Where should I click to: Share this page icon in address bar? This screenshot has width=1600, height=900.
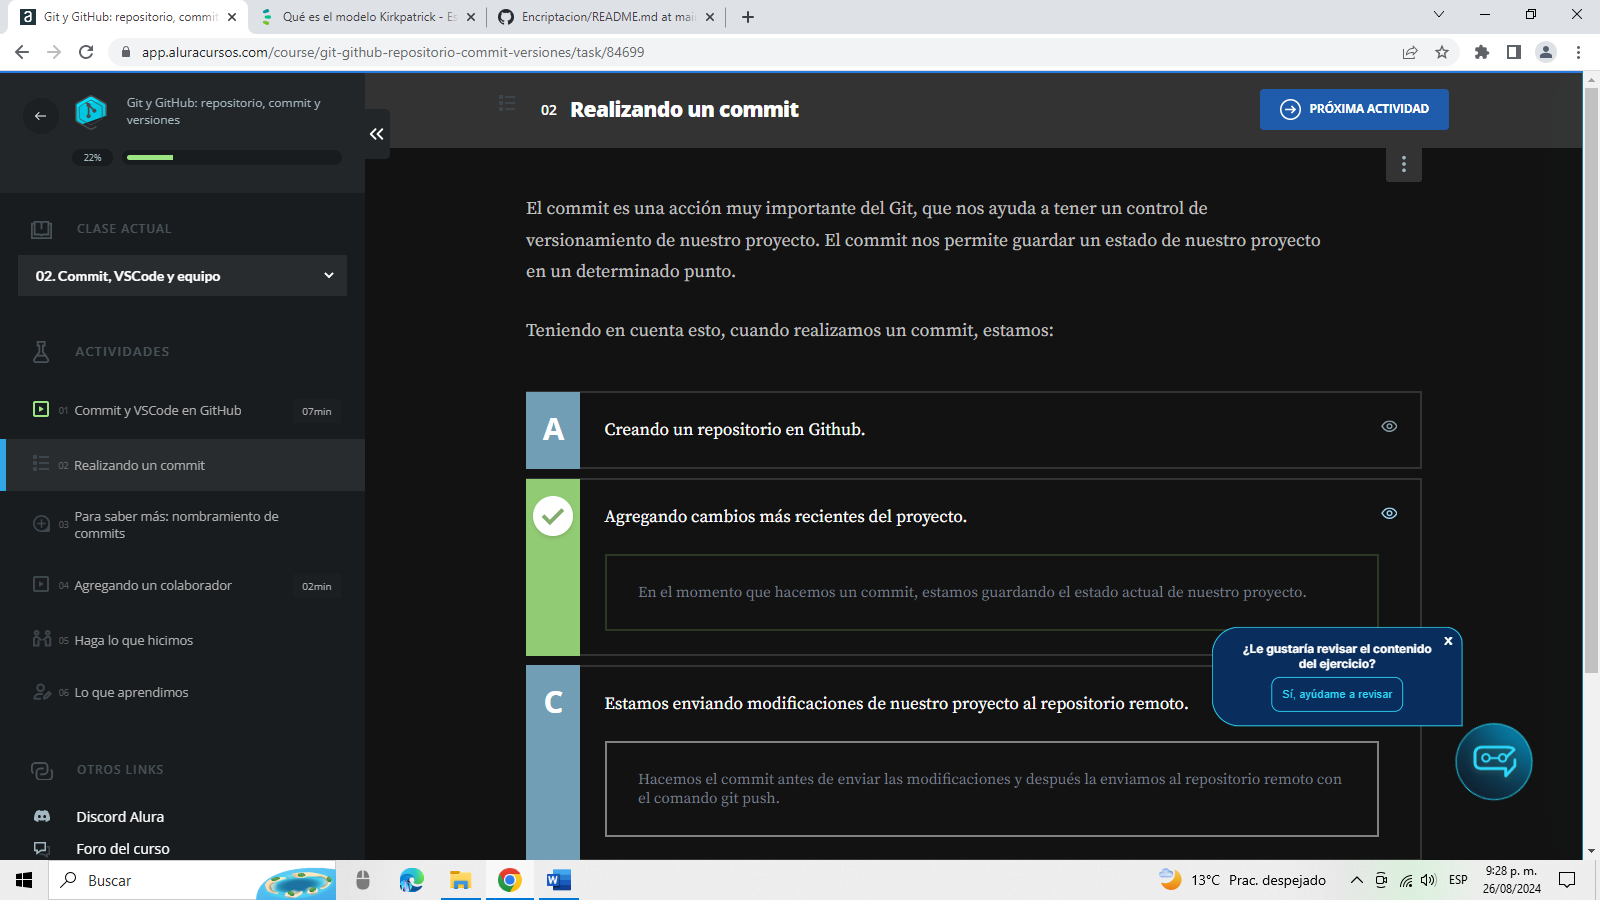click(1410, 52)
